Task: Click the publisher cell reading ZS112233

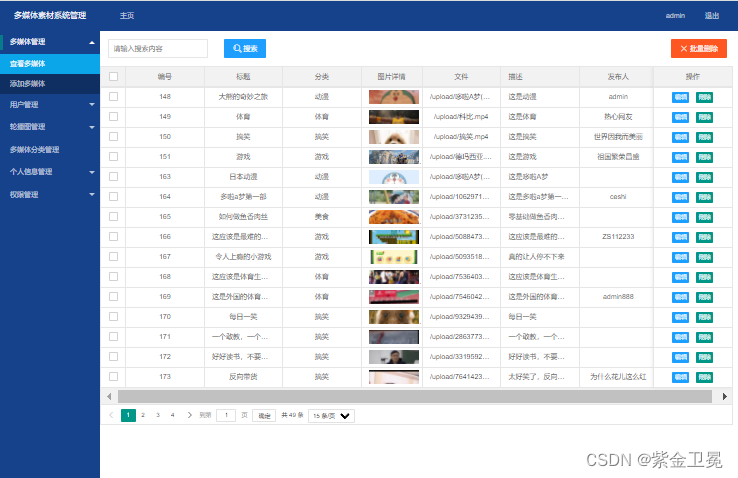Action: 618,237
